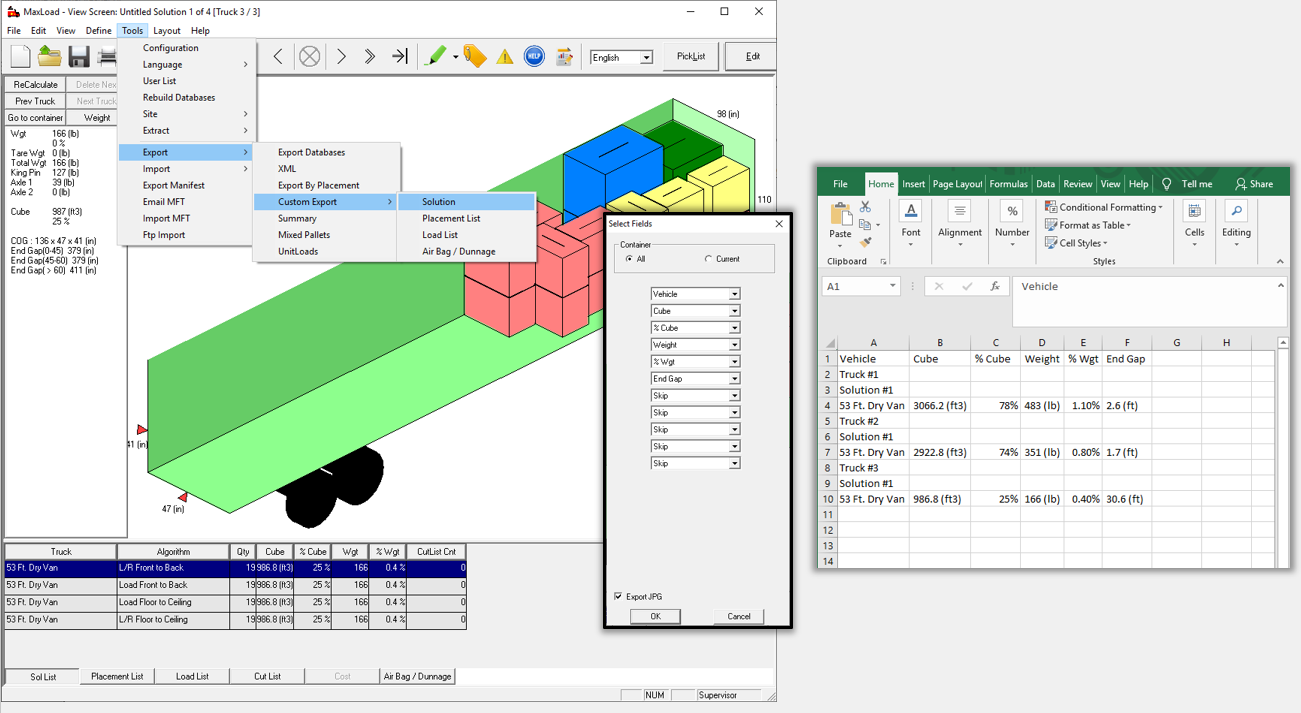Viewport: 1301px width, 713px height.
Task: Choose Placement List in Custom Export submenu
Action: (451, 218)
